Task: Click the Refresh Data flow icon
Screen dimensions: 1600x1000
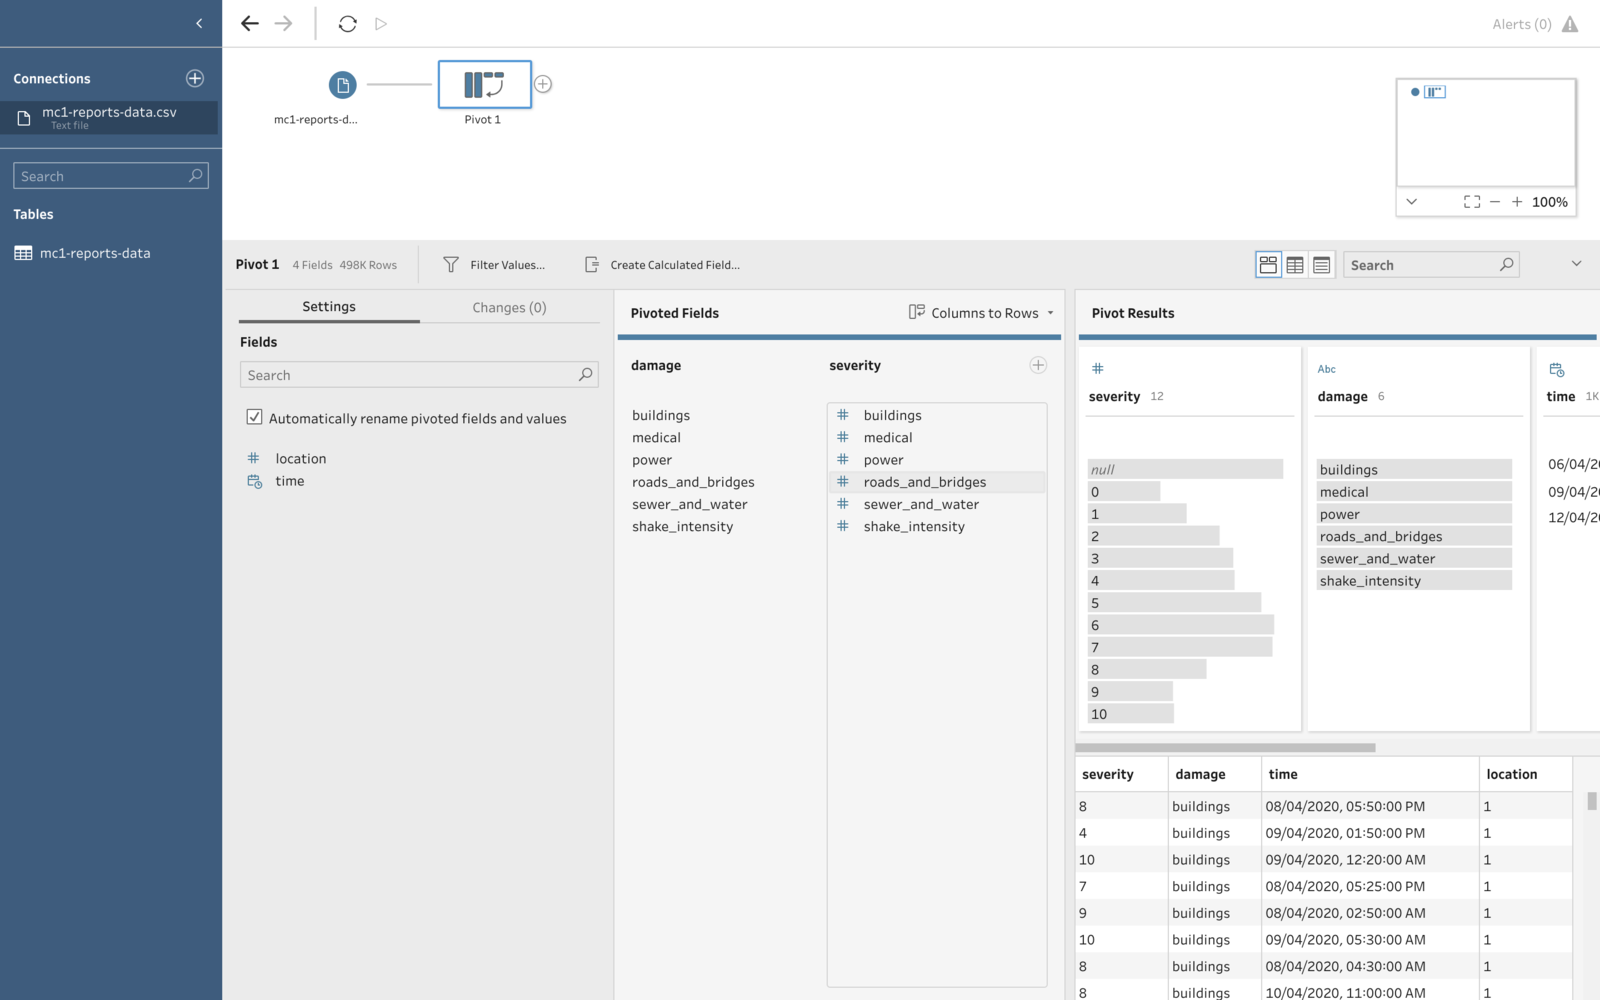Action: [347, 23]
